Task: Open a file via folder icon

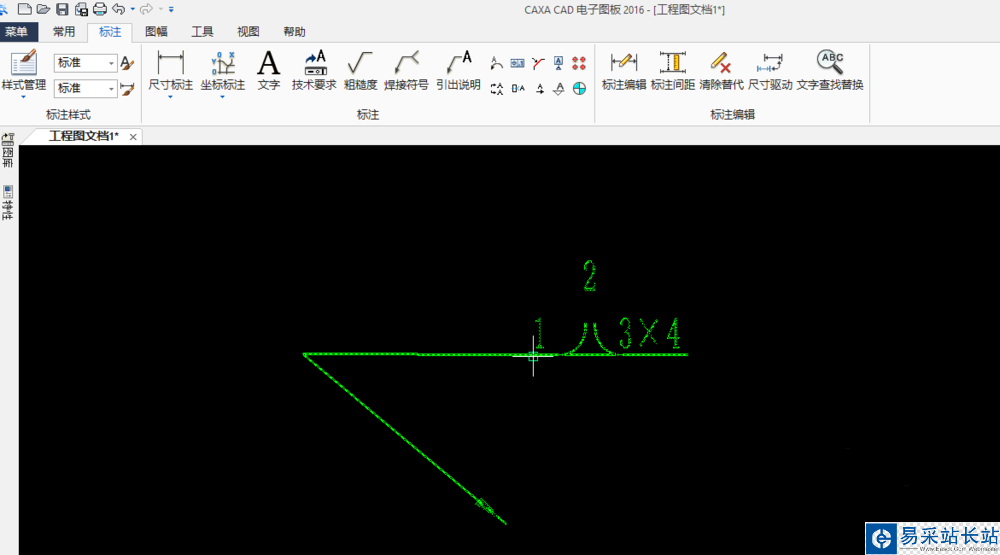Action: [x=43, y=9]
